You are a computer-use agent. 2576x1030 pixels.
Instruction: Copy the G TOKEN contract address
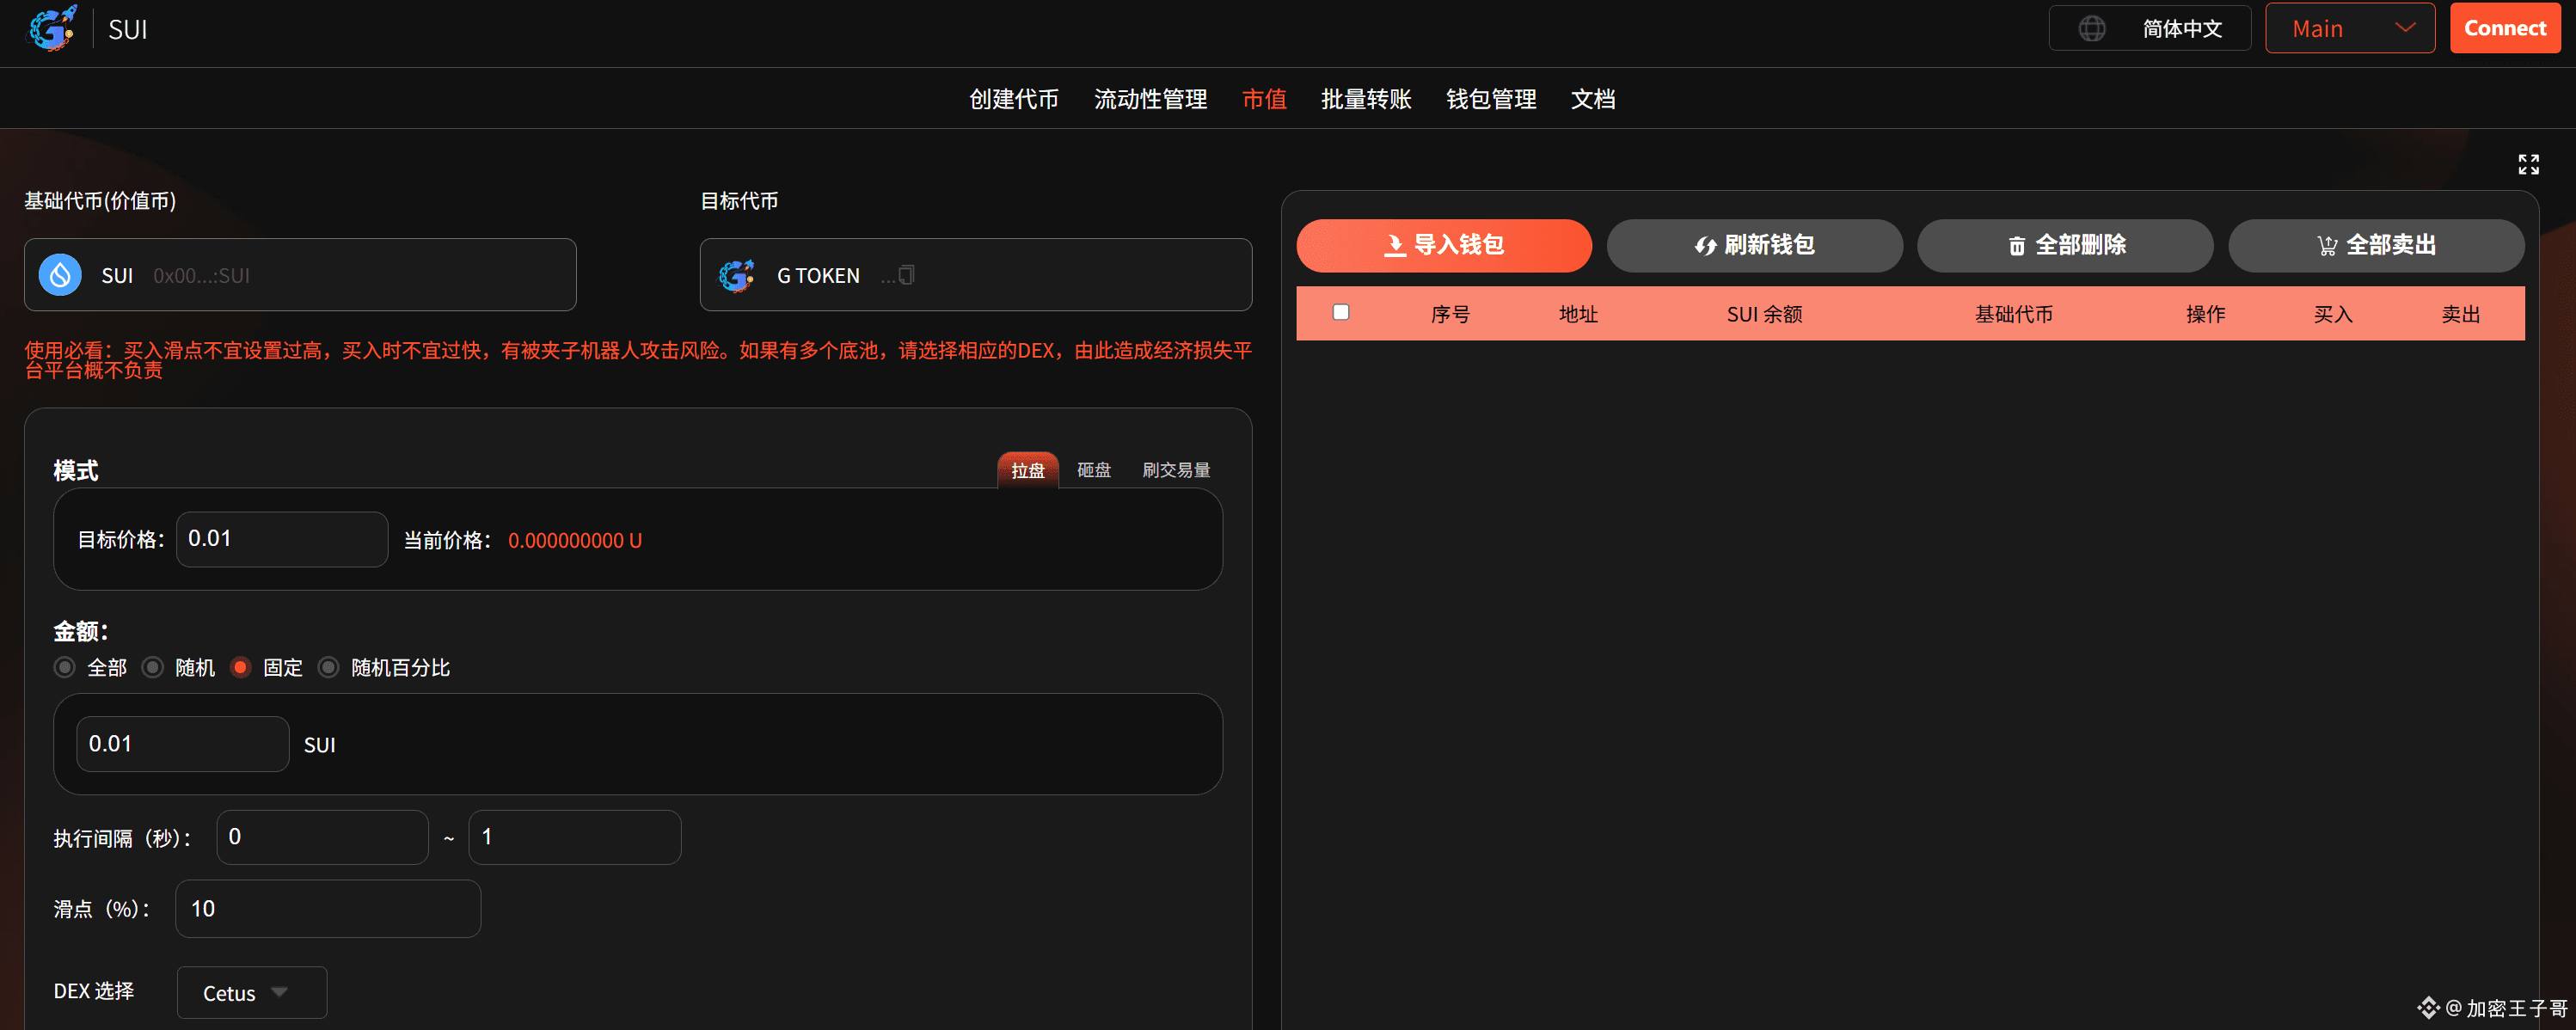click(x=905, y=275)
